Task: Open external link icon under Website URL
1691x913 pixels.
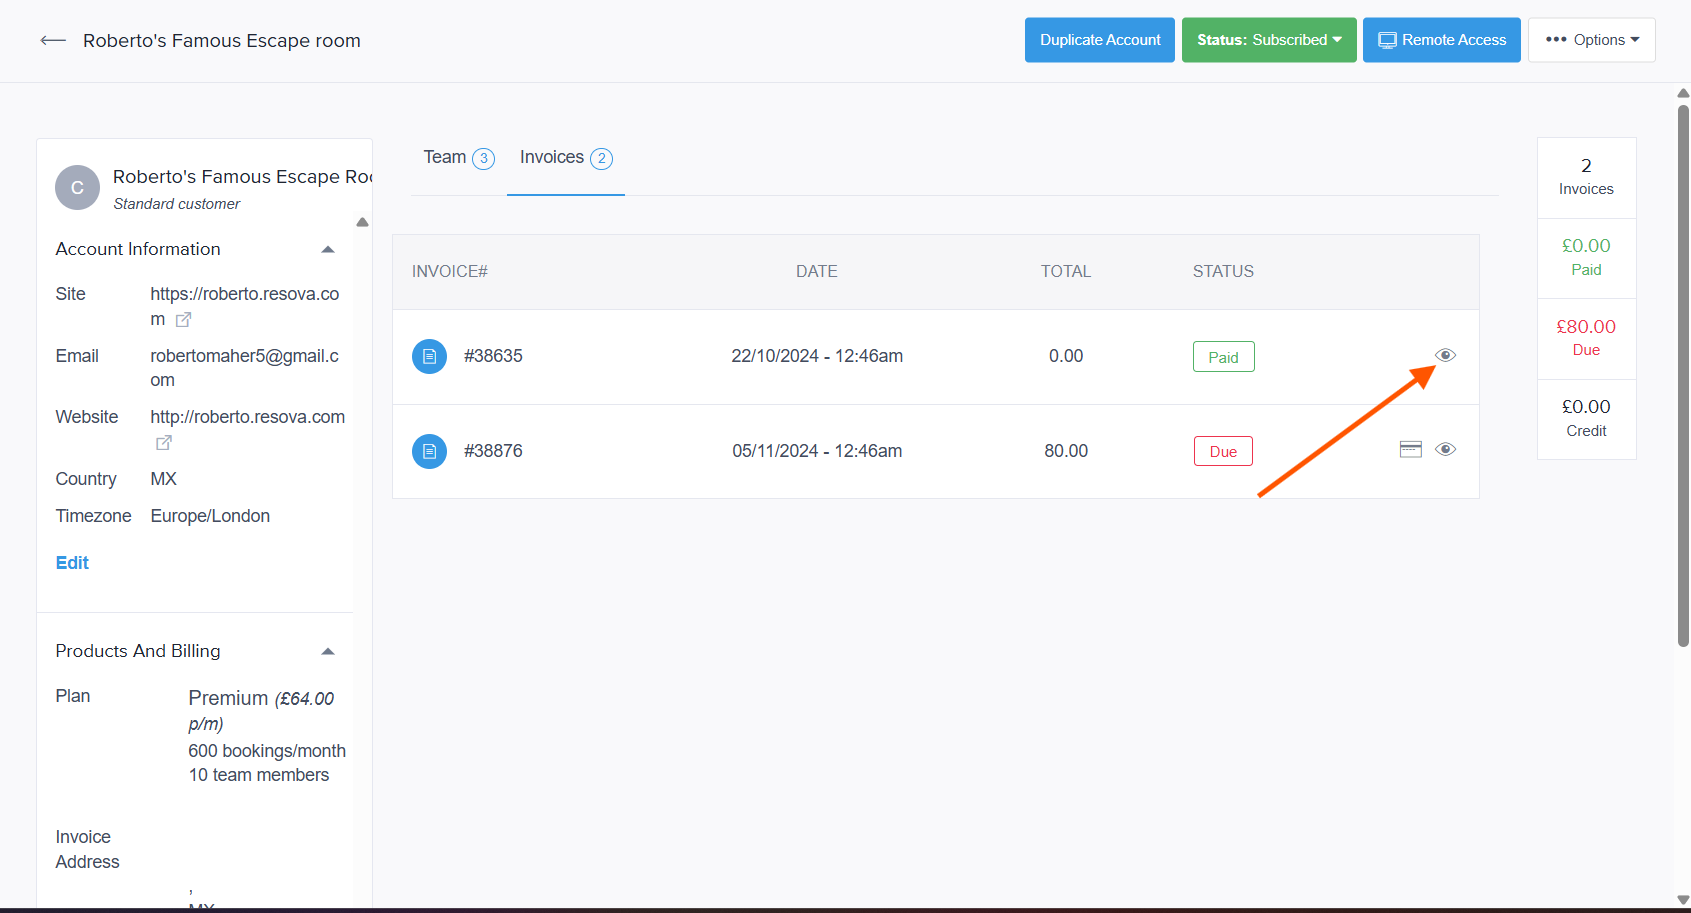Action: [x=164, y=442]
